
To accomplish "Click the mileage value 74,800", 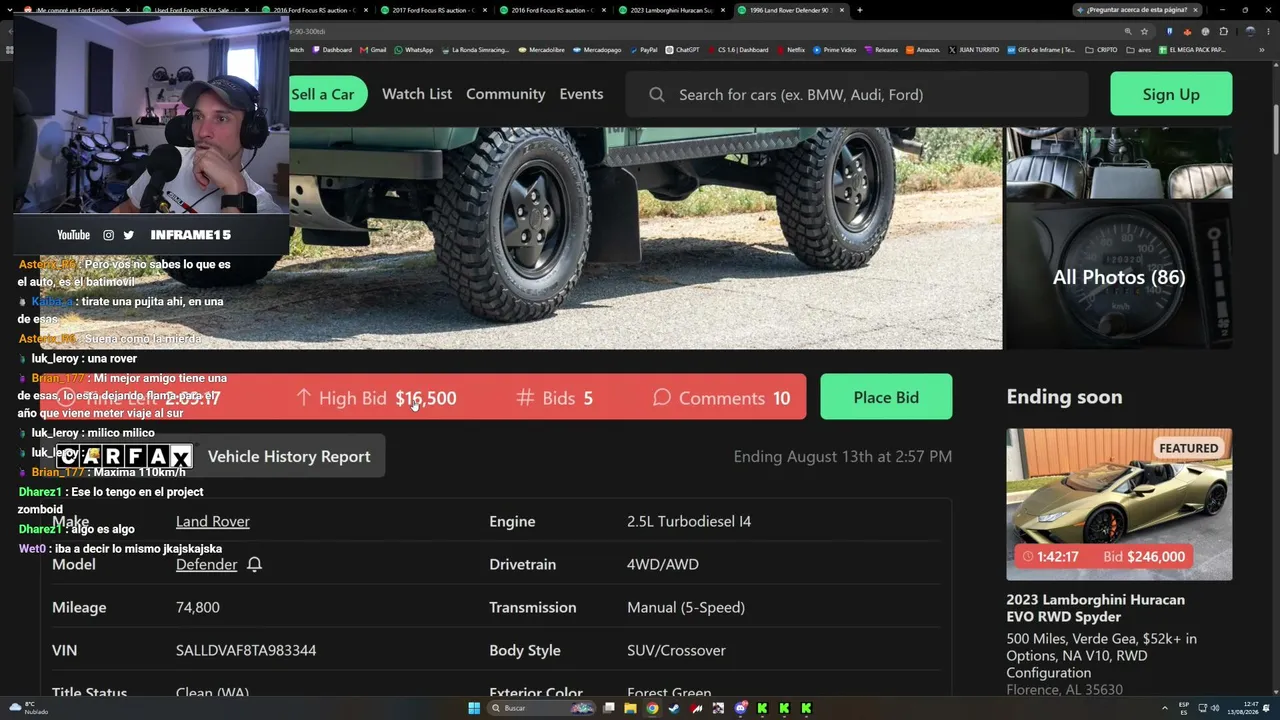I will click(198, 607).
